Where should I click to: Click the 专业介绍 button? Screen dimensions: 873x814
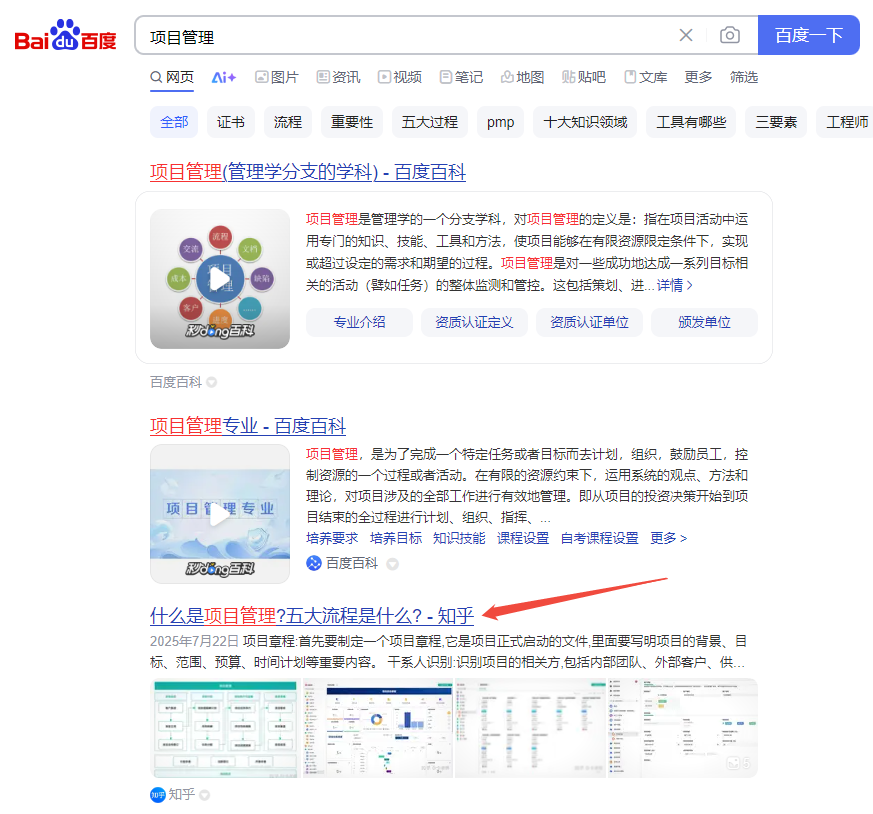pos(359,322)
